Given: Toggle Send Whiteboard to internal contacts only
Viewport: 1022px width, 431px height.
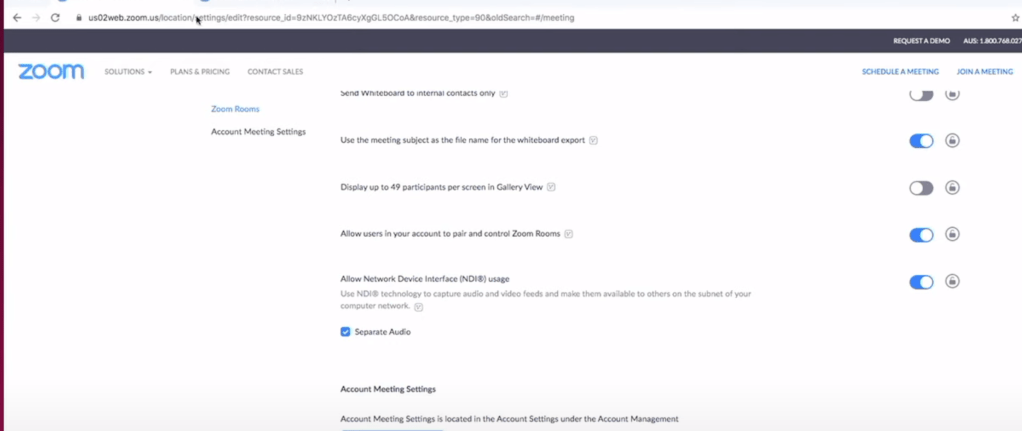Looking at the screenshot, I should (x=921, y=95).
